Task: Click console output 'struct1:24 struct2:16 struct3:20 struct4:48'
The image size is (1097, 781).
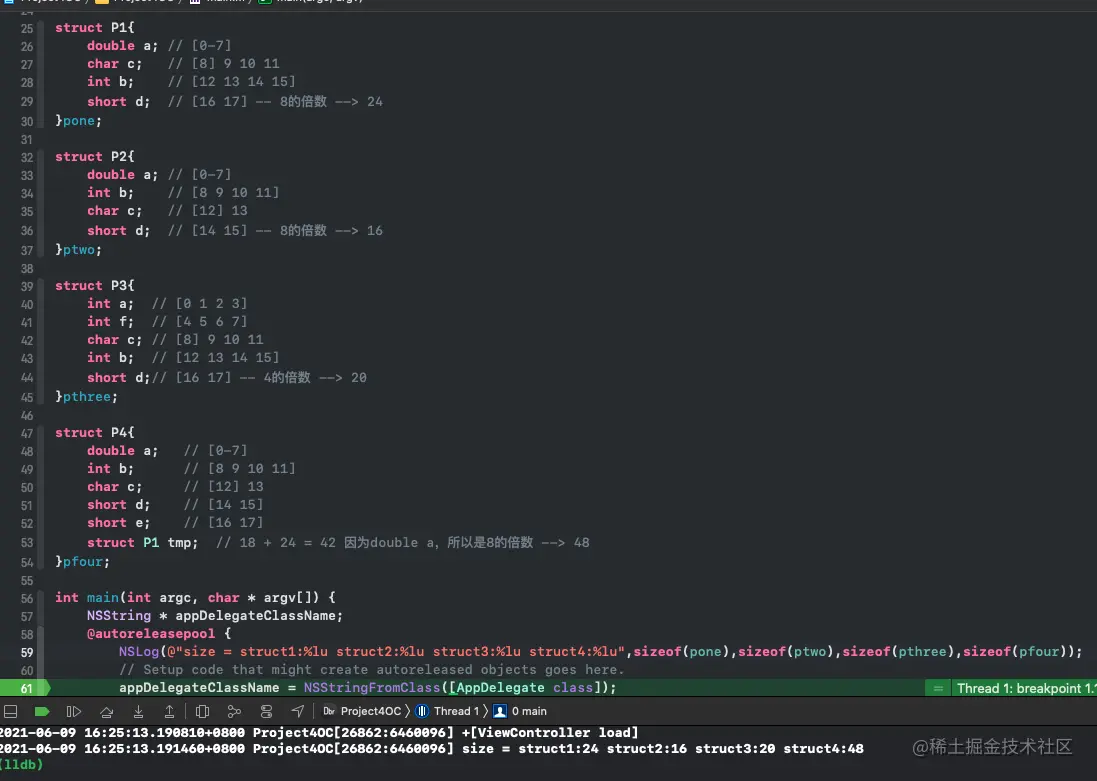Action: (x=691, y=749)
